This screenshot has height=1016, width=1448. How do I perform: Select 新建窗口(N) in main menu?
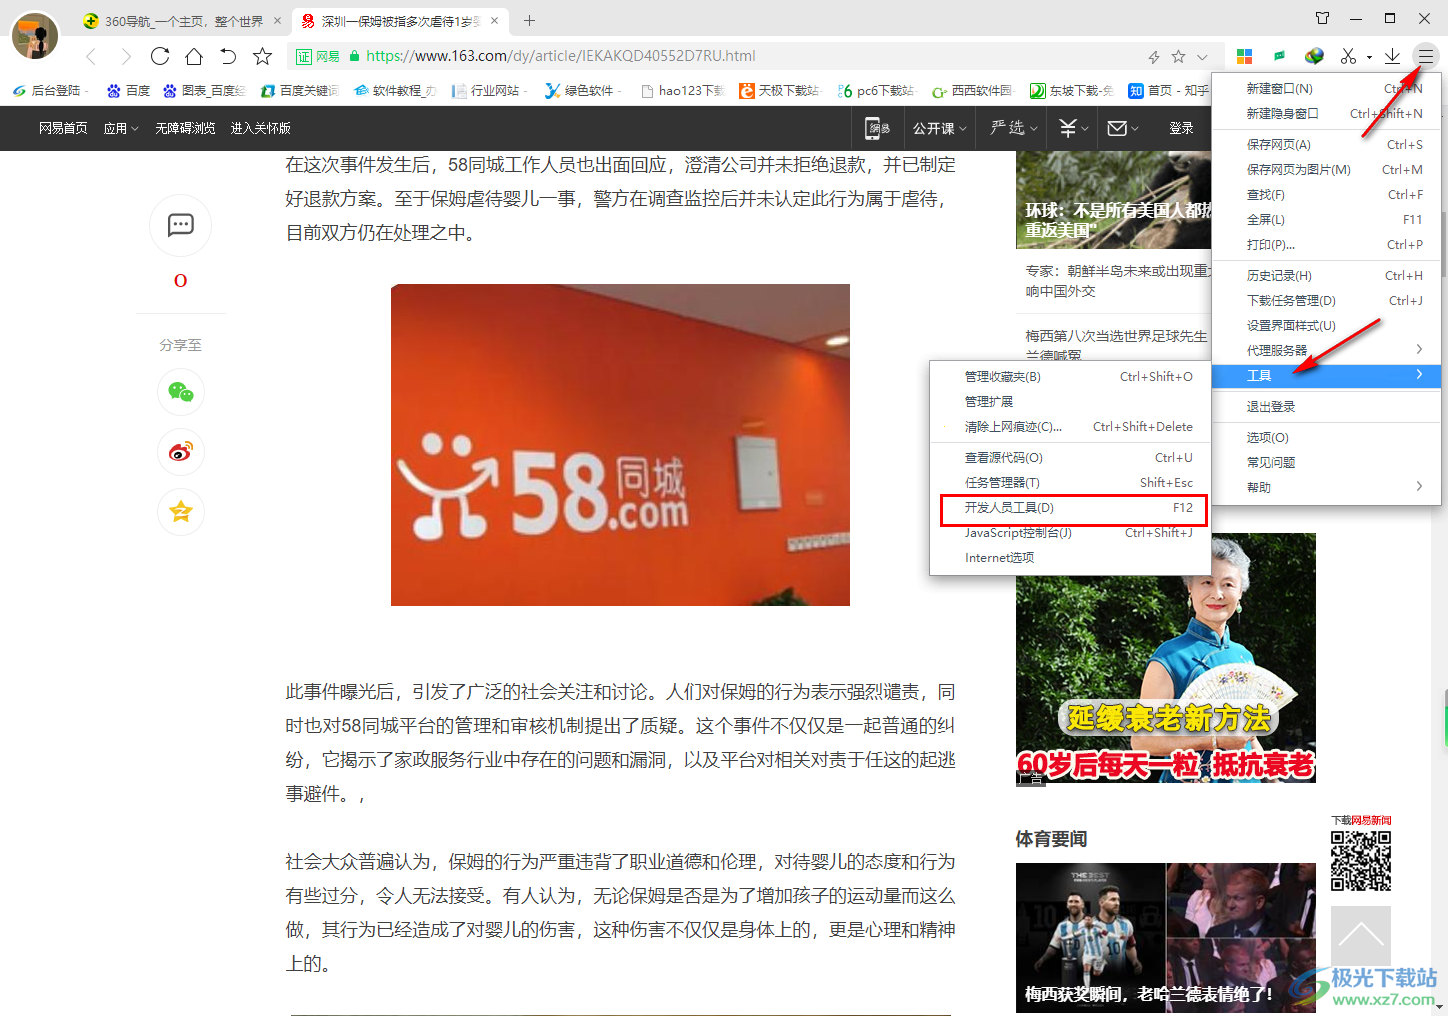[1326, 89]
